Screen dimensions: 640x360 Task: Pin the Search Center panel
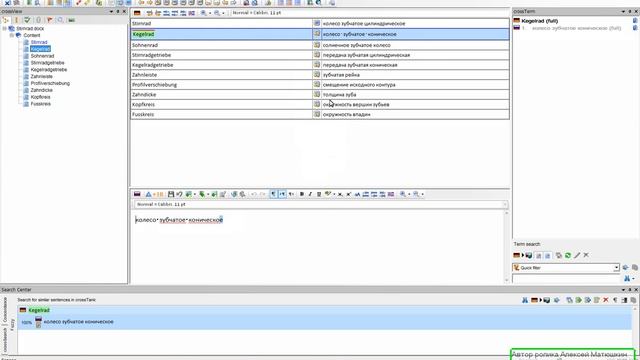point(630,289)
